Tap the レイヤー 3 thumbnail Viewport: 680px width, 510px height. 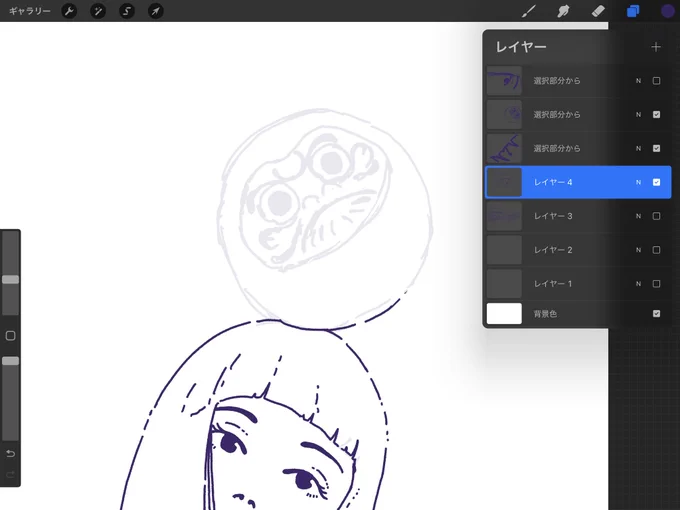[x=504, y=216]
